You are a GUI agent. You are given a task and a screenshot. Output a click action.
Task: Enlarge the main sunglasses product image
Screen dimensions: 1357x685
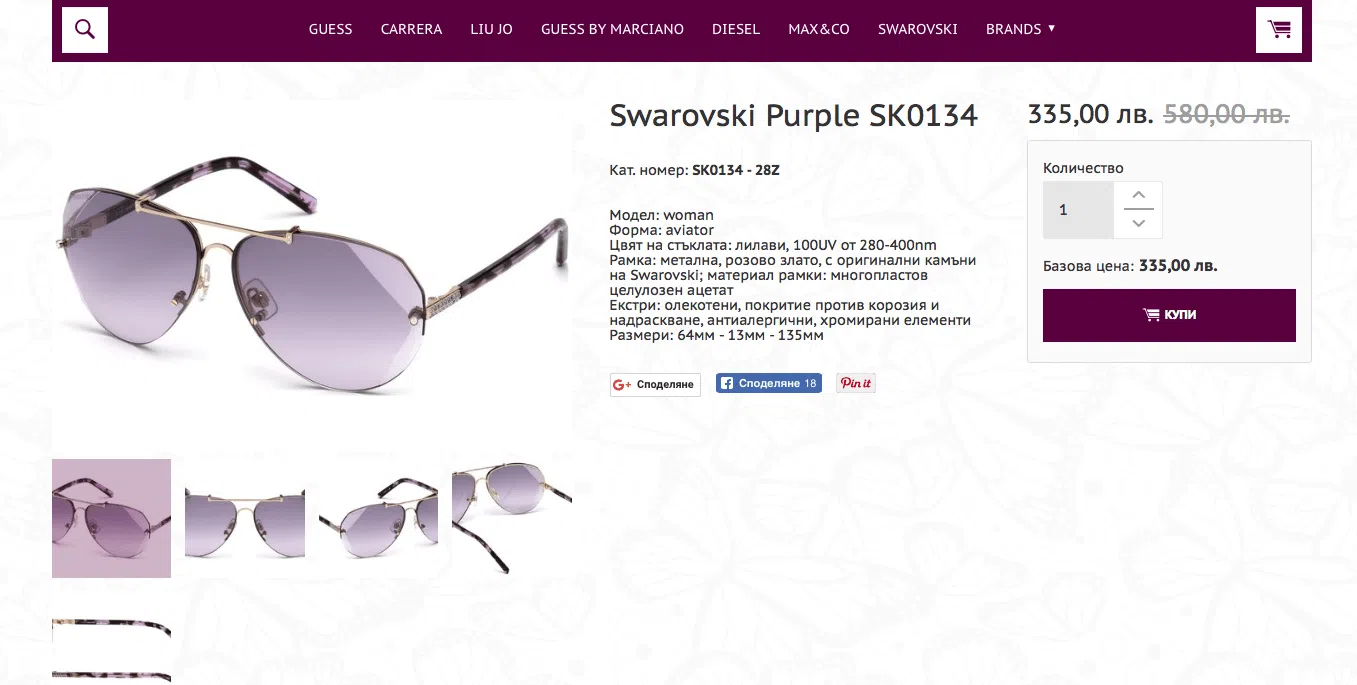click(x=311, y=270)
